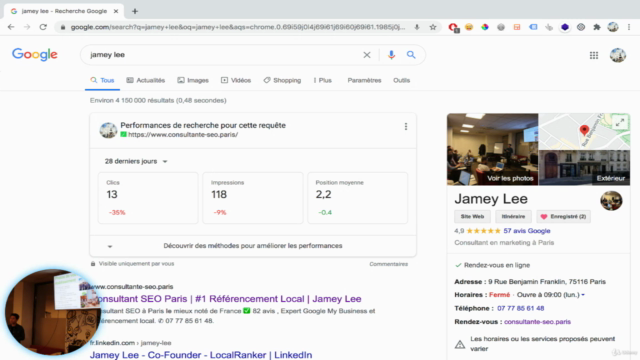Open the Google account avatar
The image size is (640, 360).
pos(618,55)
